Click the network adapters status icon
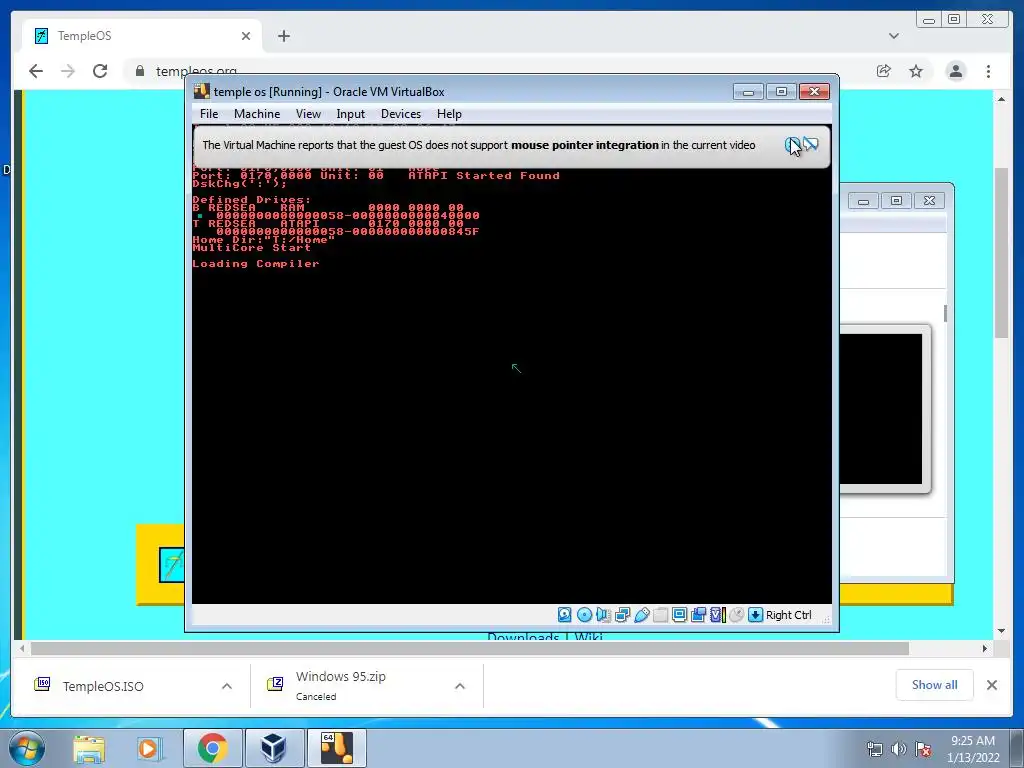 click(622, 615)
